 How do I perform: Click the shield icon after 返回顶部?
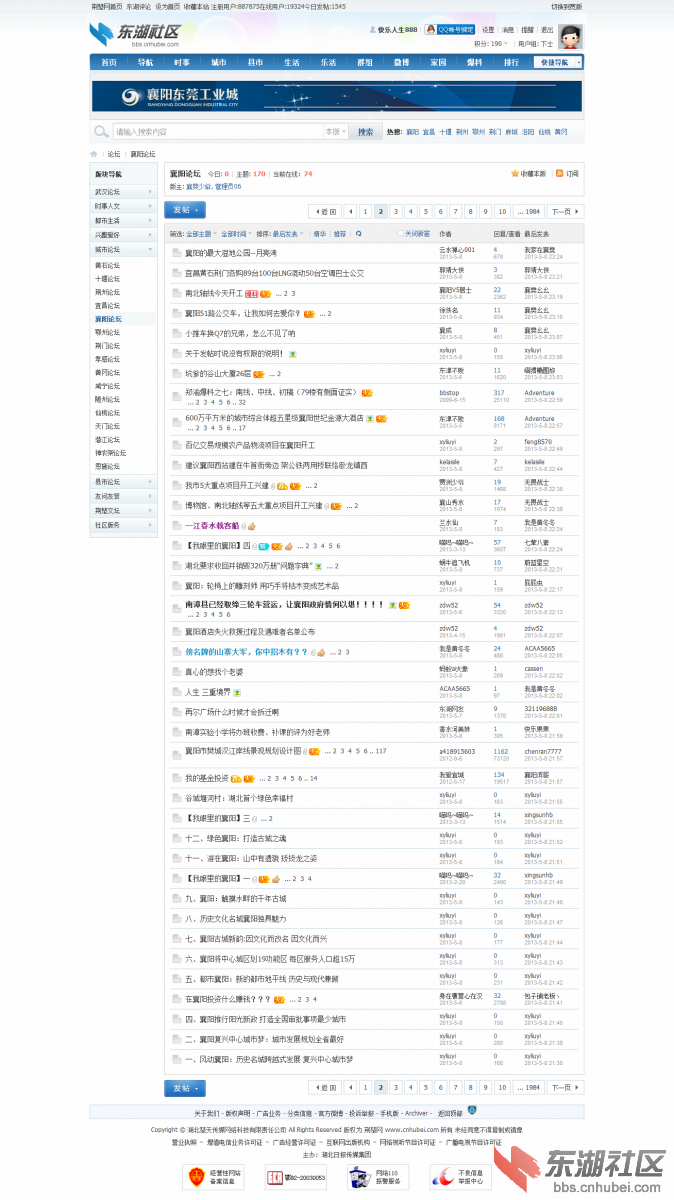472,1110
